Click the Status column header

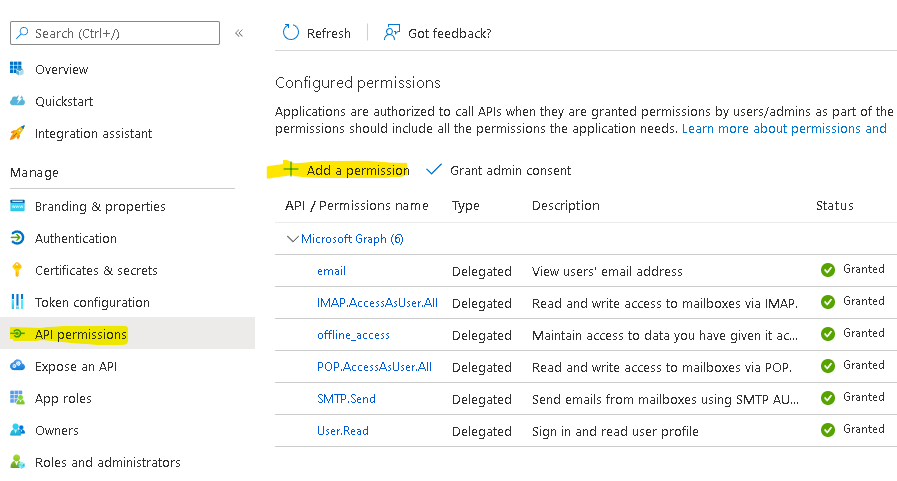(x=835, y=205)
